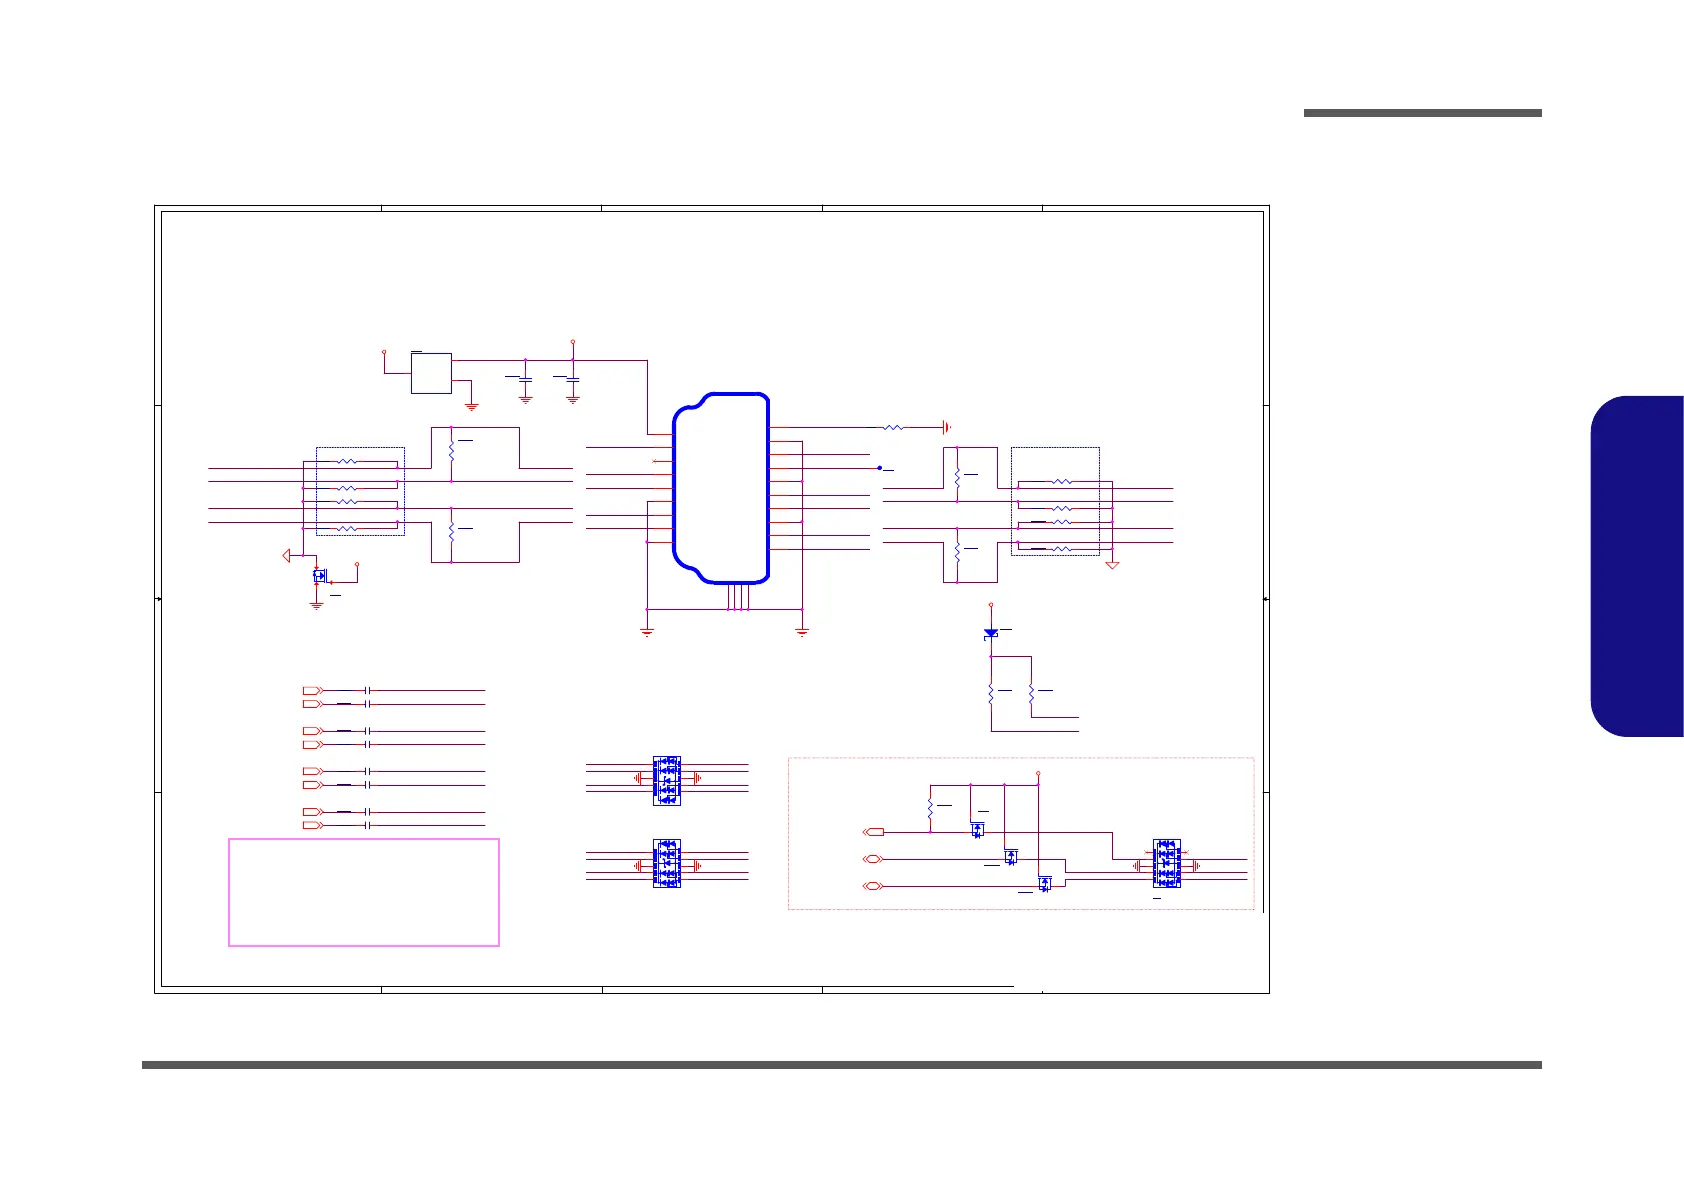
Task: Click the ground symbol below connector's left side
Action: 647,630
